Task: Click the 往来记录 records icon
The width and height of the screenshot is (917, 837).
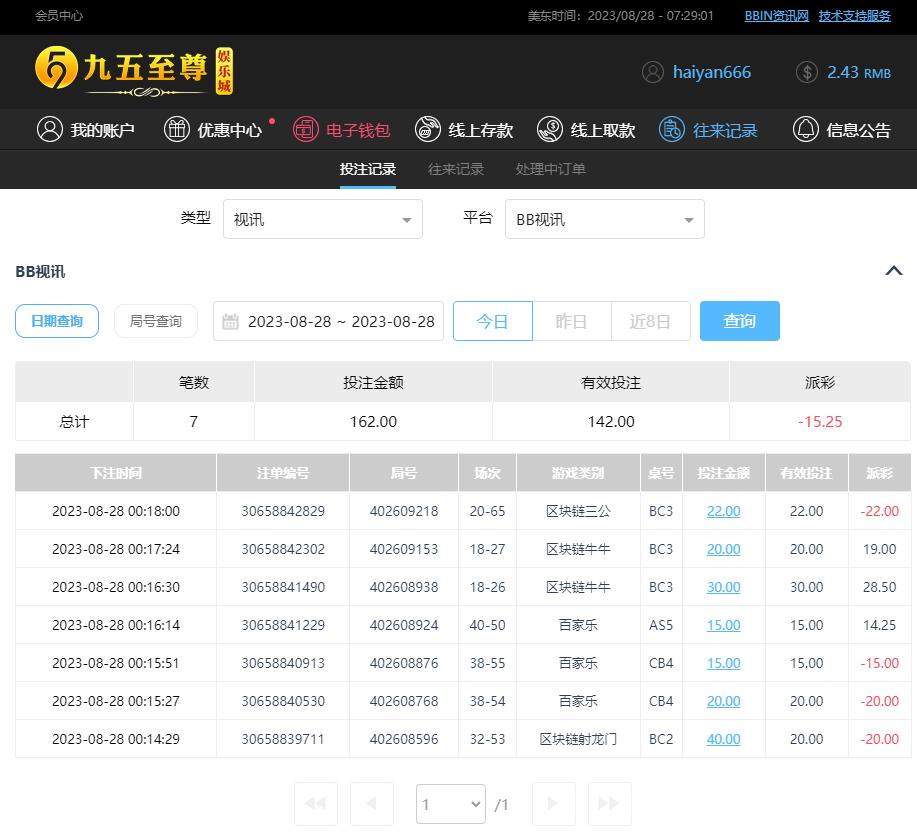Action: click(x=671, y=129)
